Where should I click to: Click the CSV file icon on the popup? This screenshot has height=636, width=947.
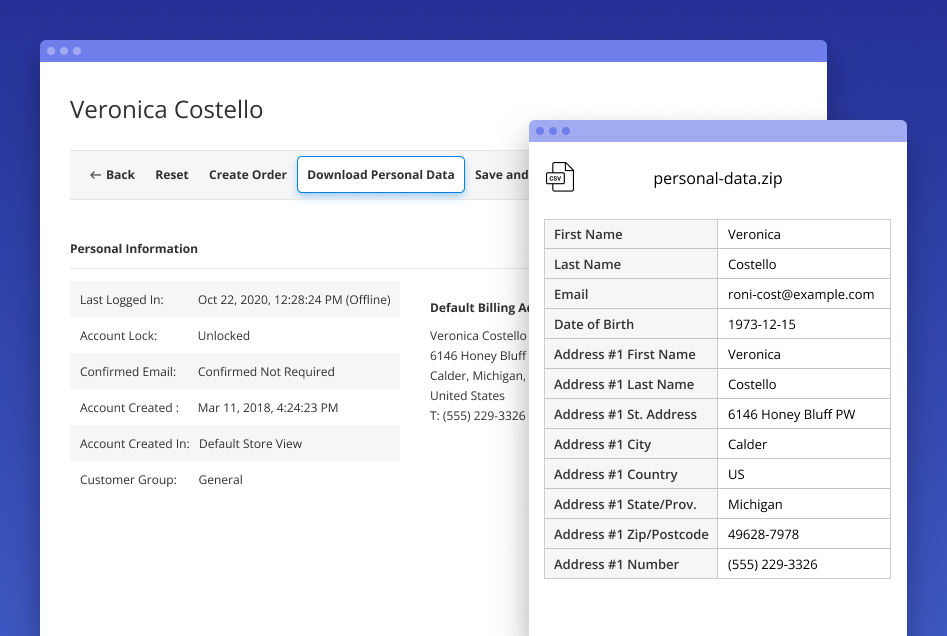560,176
